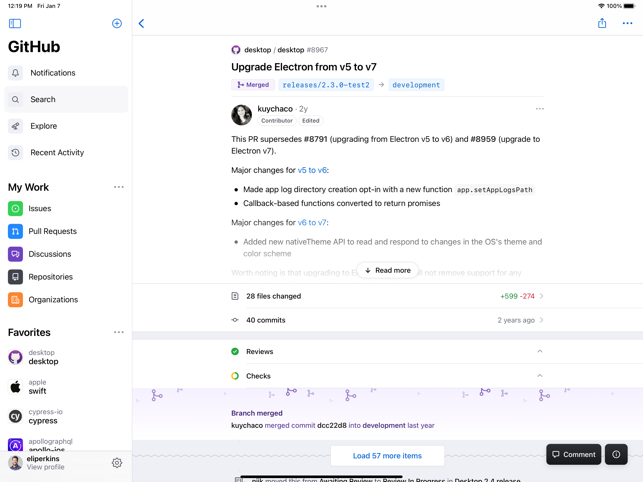Open the 28 files changed row
Image resolution: width=643 pixels, height=482 pixels.
click(388, 296)
